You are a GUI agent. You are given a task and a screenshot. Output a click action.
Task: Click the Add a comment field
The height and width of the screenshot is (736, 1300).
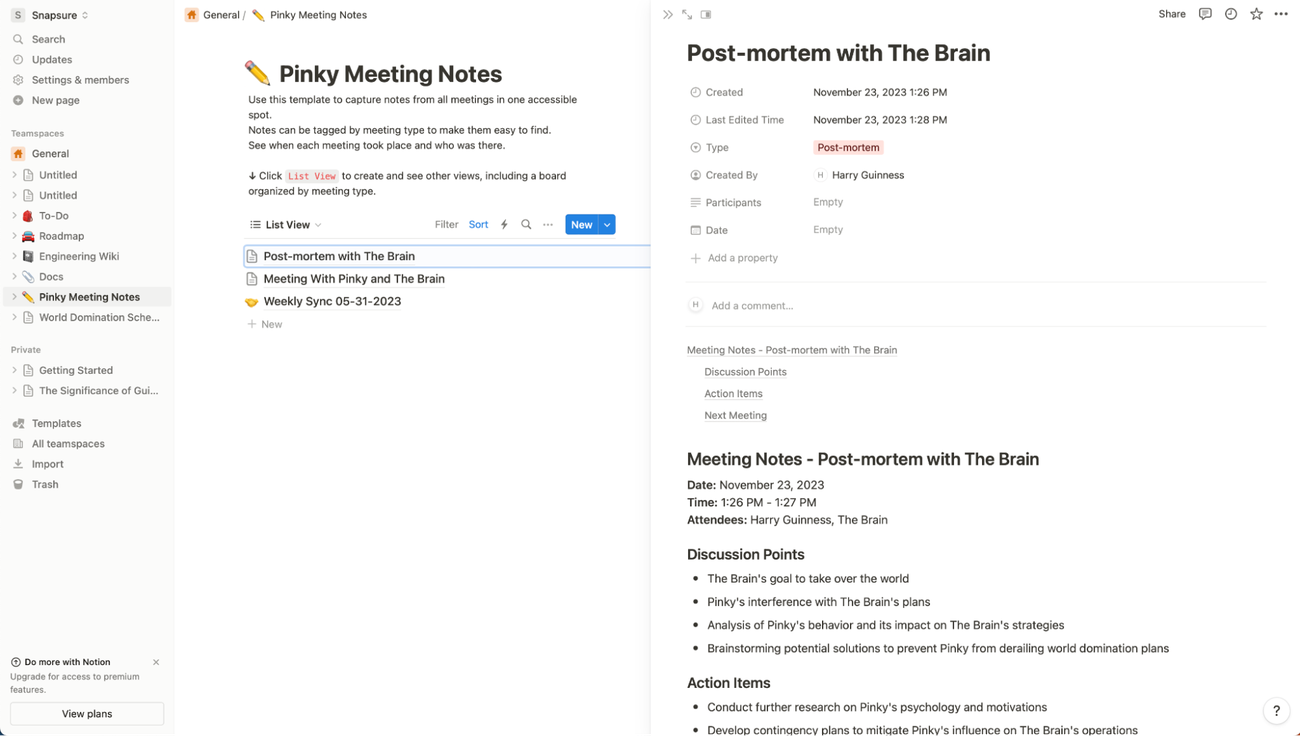[x=752, y=306]
